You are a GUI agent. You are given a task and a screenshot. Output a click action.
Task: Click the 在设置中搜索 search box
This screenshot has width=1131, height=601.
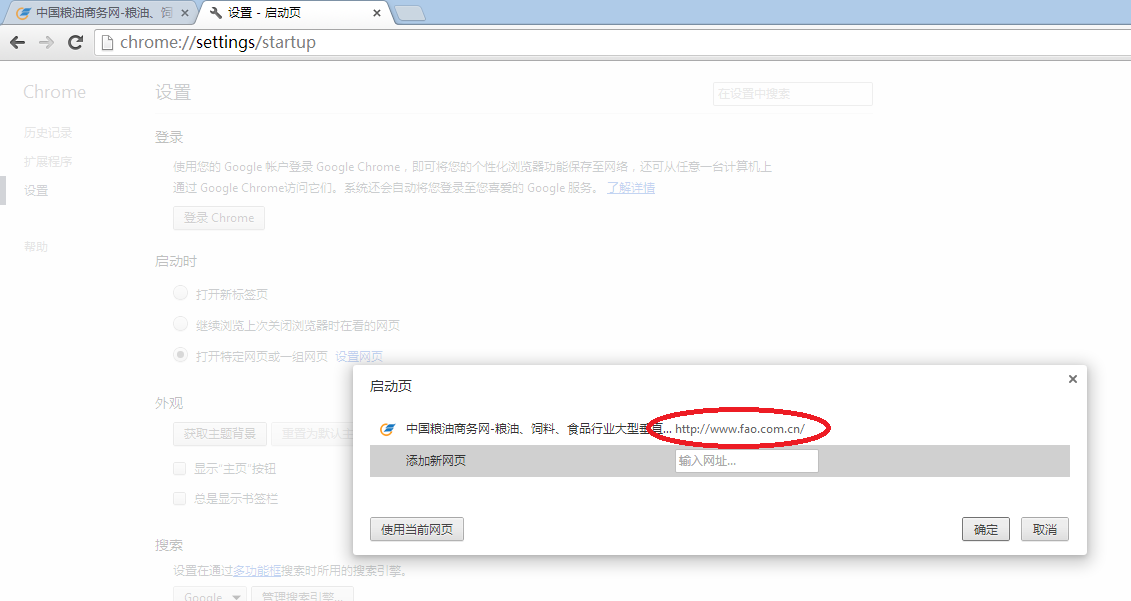click(793, 94)
